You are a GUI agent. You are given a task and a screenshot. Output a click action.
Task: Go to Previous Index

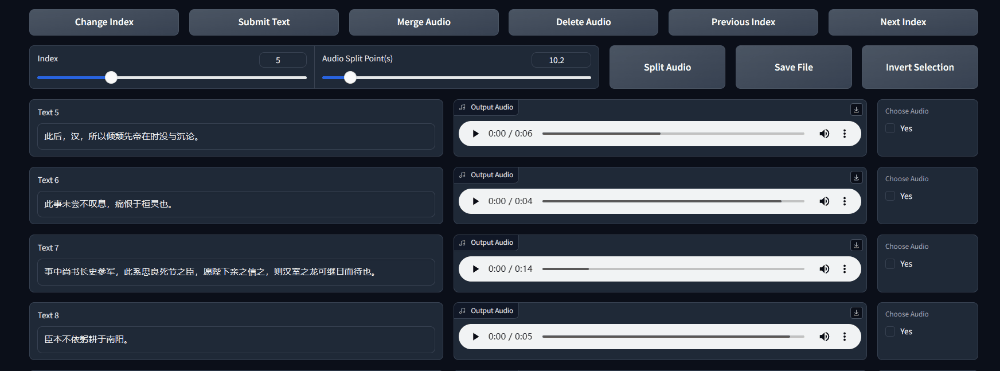pyautogui.click(x=744, y=22)
